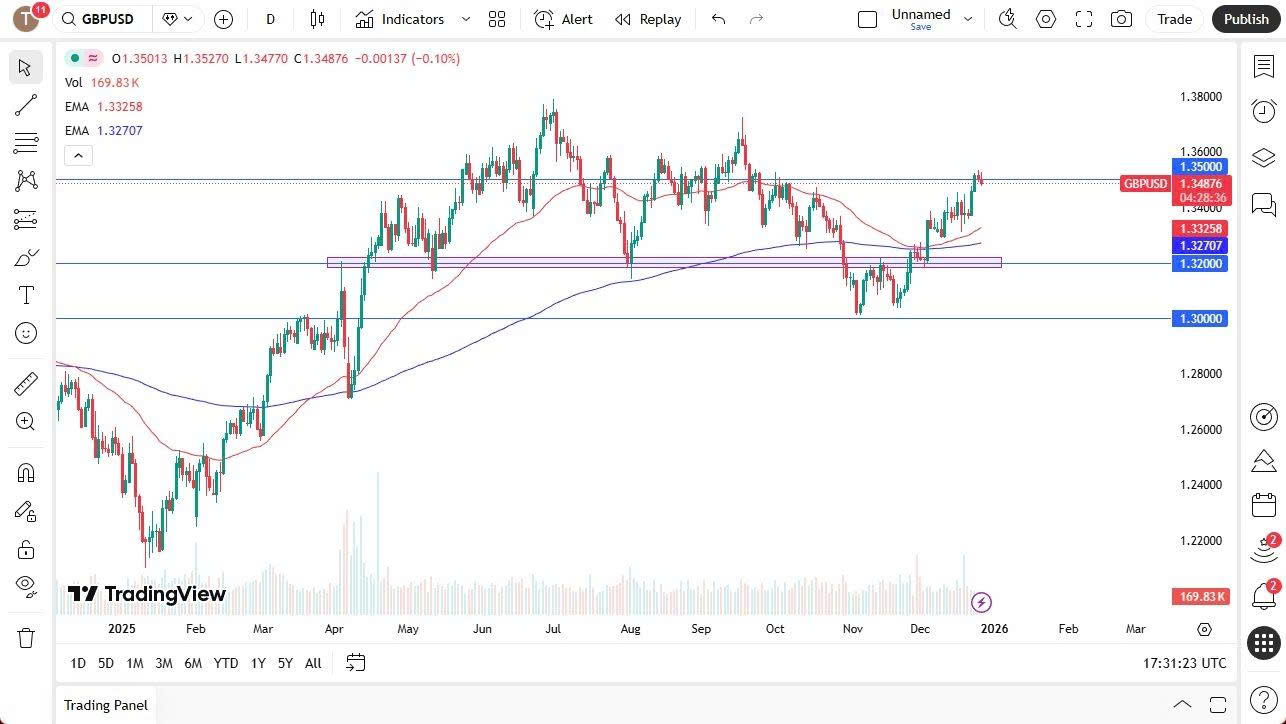Enter fullscreen mode
This screenshot has width=1286, height=724.
tap(1084, 19)
